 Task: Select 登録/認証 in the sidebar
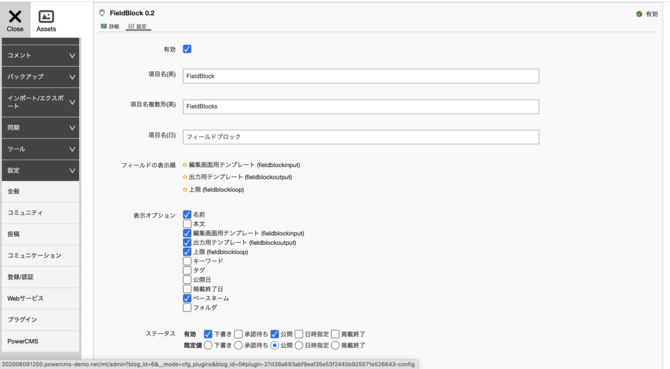(x=41, y=277)
